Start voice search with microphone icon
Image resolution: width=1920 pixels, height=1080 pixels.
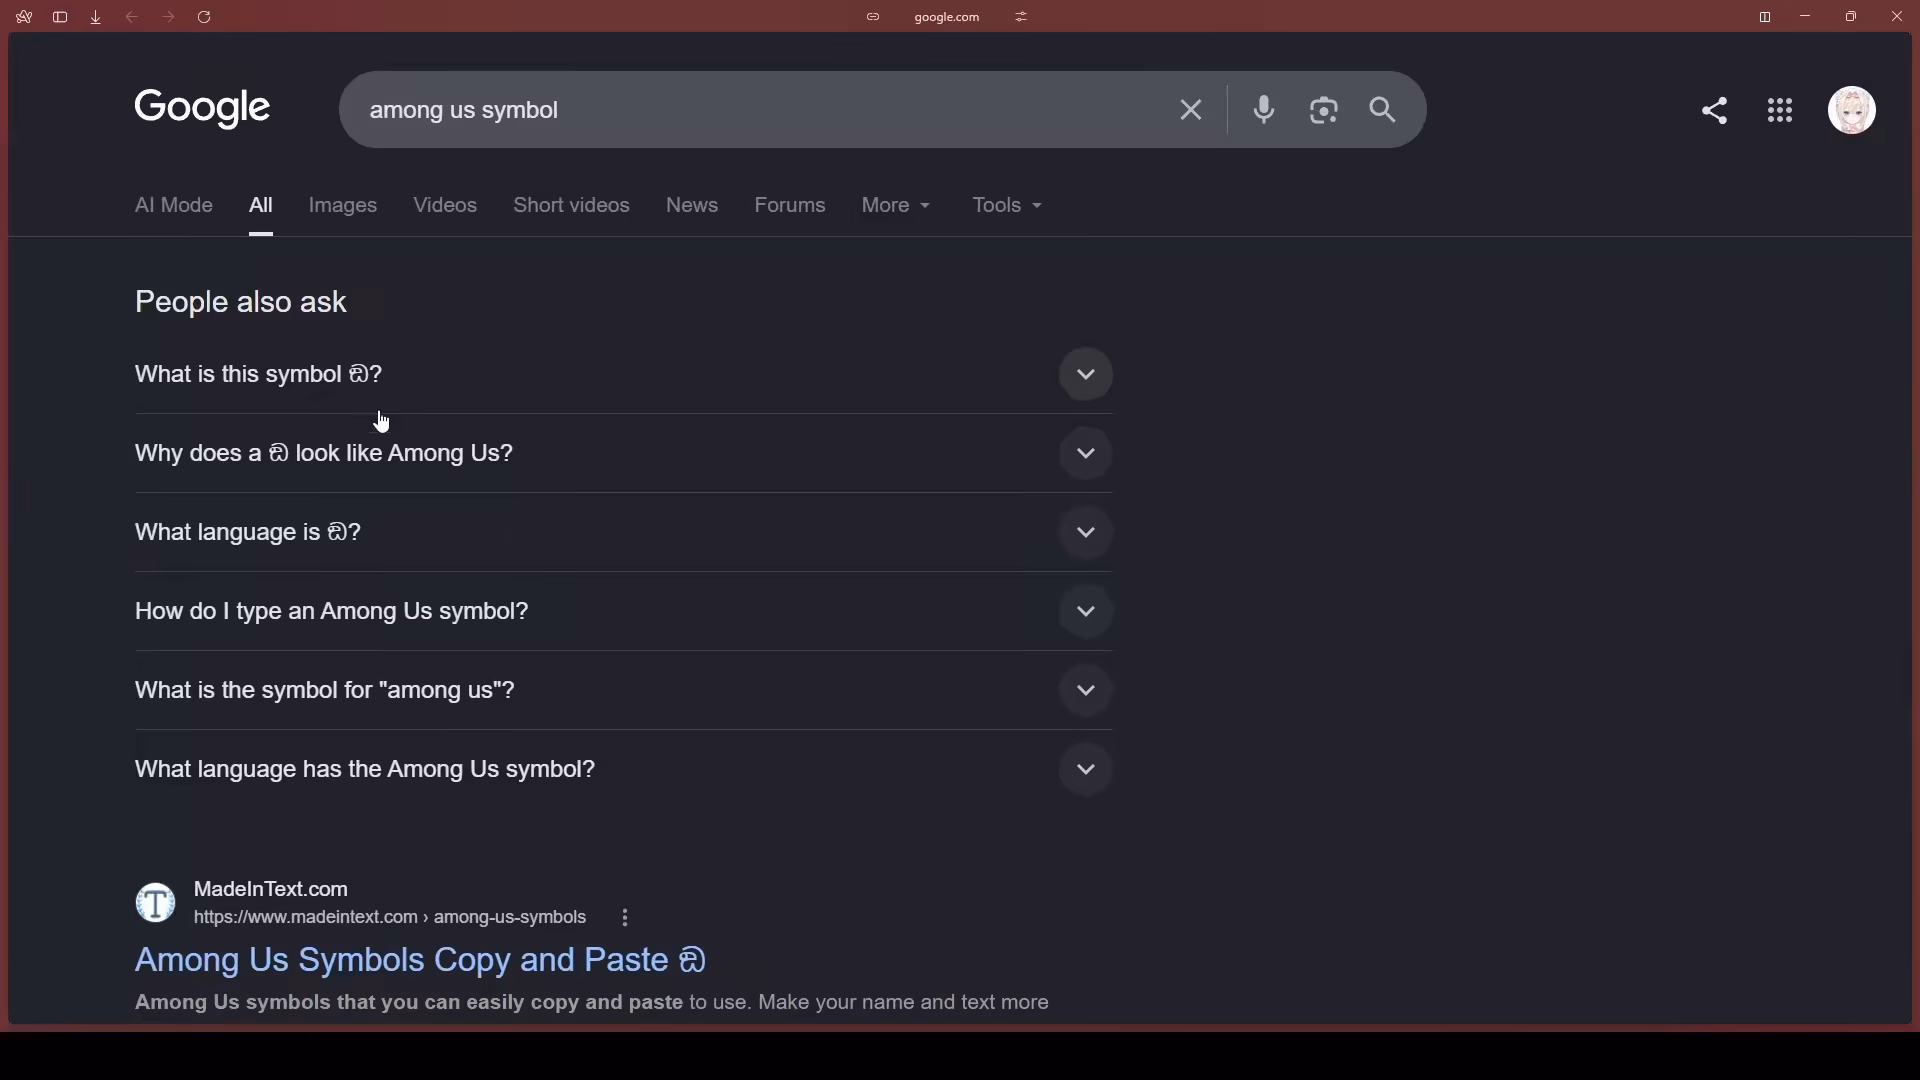click(x=1264, y=110)
